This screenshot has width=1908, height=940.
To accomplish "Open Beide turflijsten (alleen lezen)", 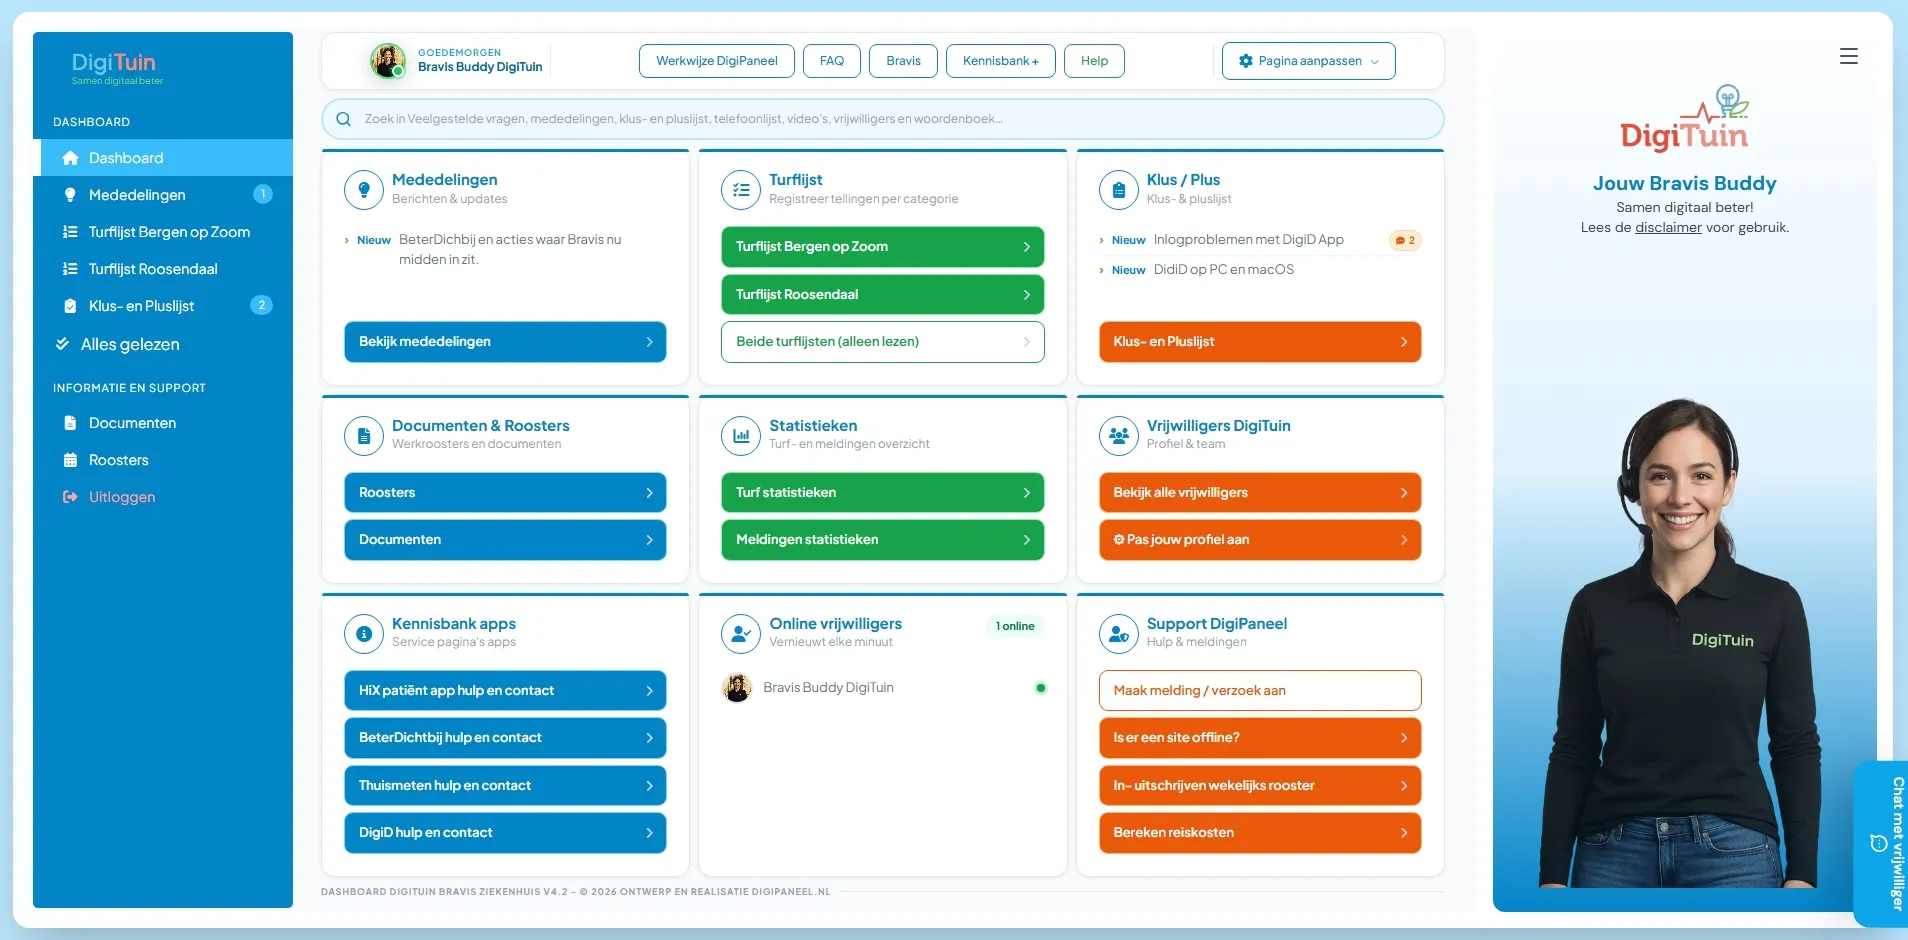I will [x=882, y=342].
